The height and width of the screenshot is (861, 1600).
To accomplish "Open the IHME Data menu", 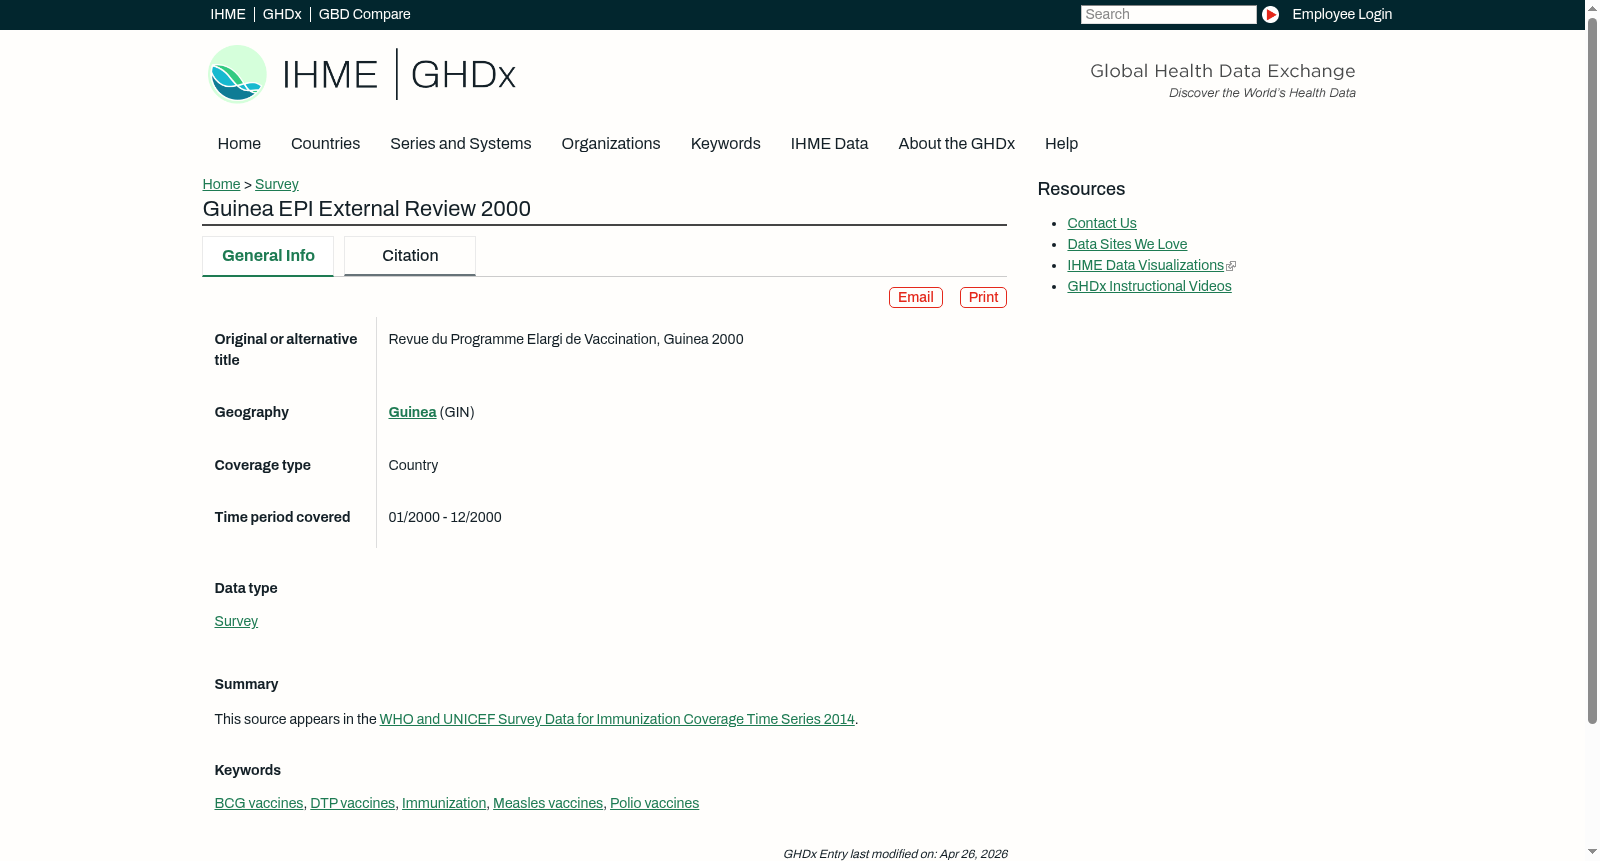I will [830, 144].
